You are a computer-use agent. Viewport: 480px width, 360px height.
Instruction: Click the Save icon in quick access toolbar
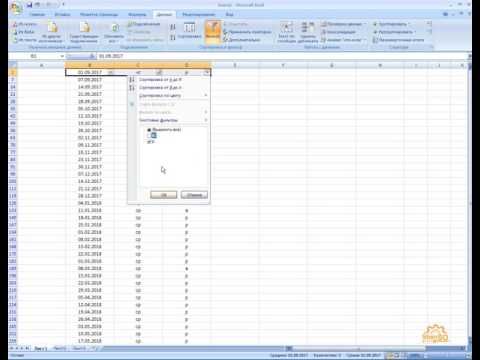pyautogui.click(x=30, y=5)
